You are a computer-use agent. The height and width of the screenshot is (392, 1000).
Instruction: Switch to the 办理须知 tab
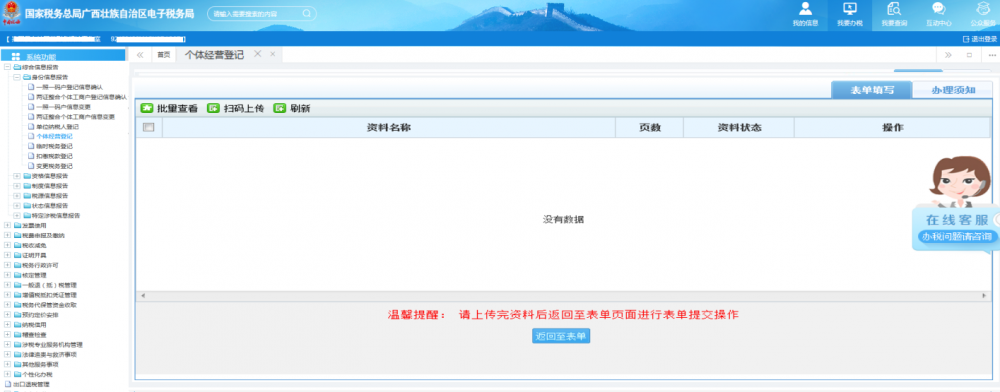953,90
